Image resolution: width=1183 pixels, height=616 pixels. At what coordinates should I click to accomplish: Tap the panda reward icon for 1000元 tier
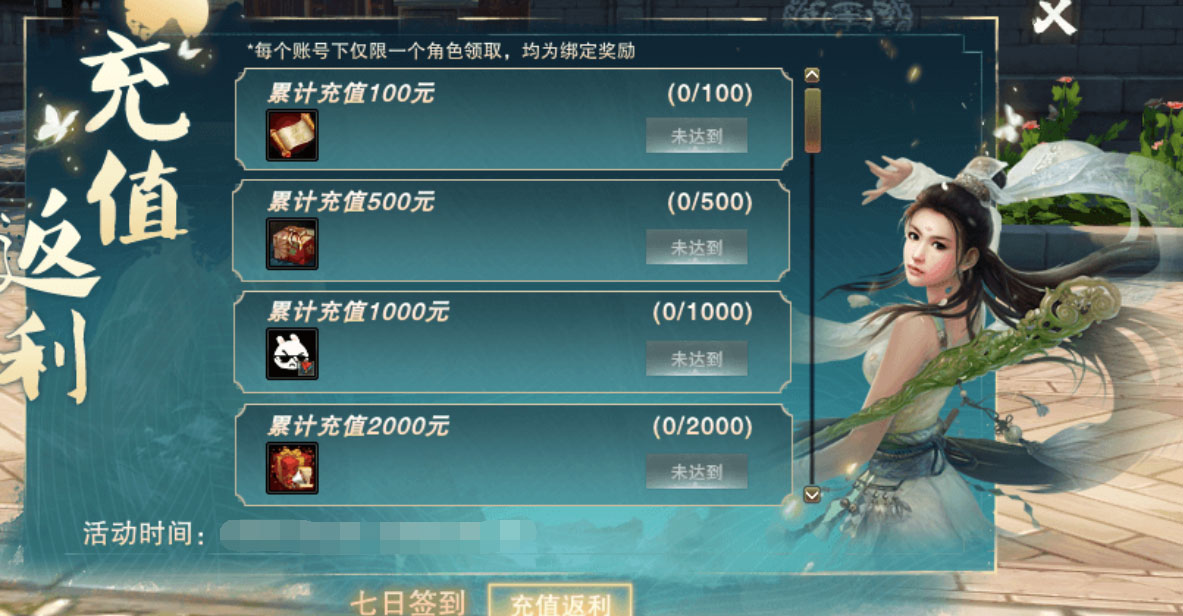tap(292, 354)
